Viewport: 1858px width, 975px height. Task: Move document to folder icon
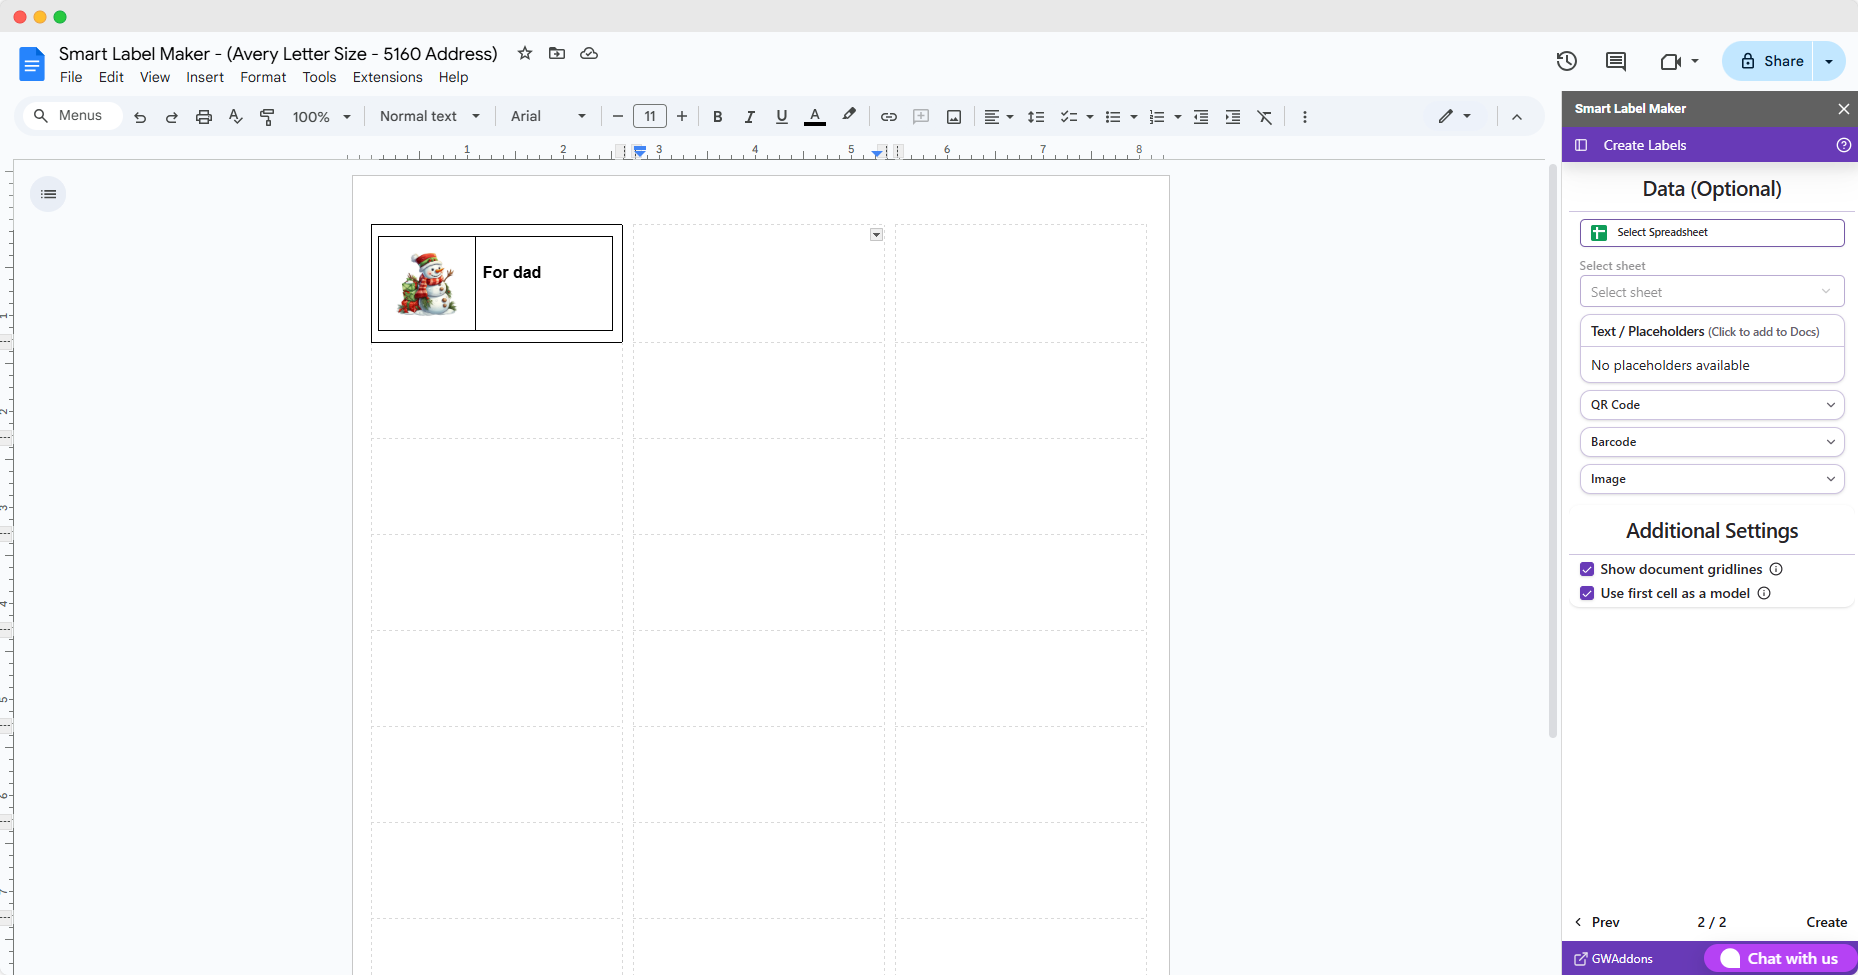pos(557,53)
